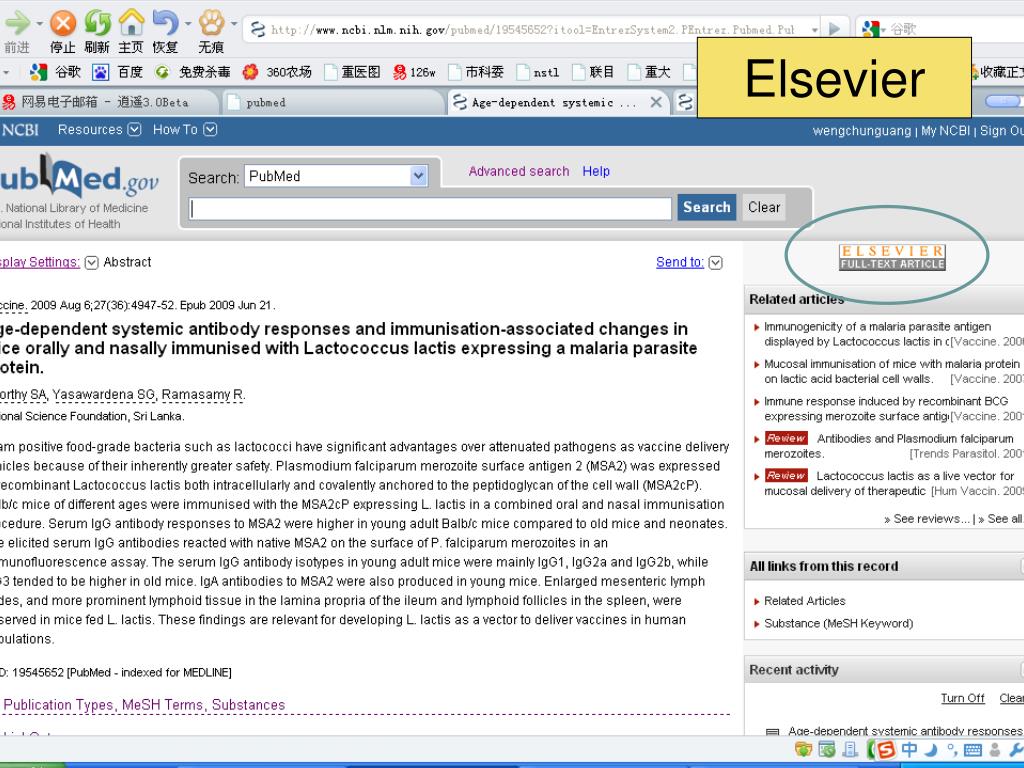Open related article Mucosal immunisation of mice
Screen dimensions: 1024x768
[x=891, y=371]
